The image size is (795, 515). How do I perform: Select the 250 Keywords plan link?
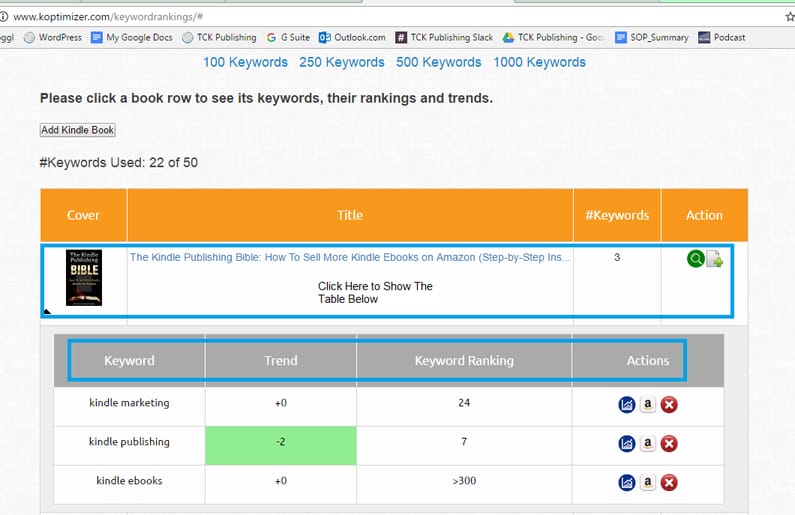(x=342, y=62)
